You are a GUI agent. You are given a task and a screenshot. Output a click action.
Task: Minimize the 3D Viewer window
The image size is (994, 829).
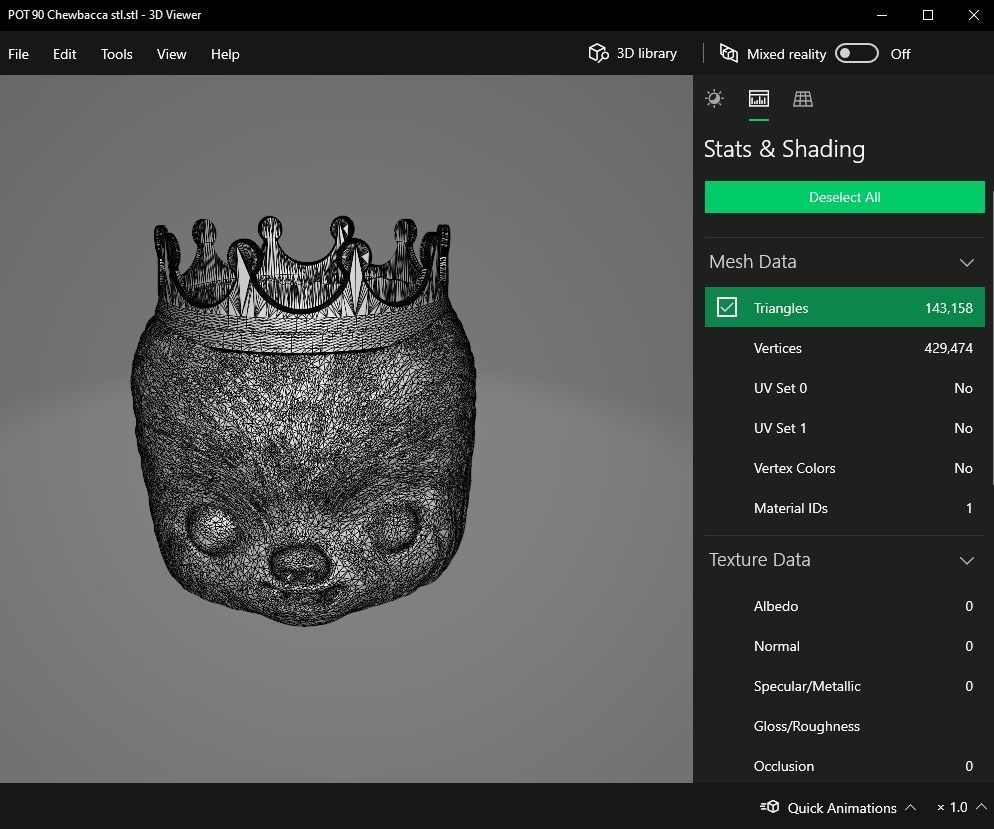[x=882, y=15]
